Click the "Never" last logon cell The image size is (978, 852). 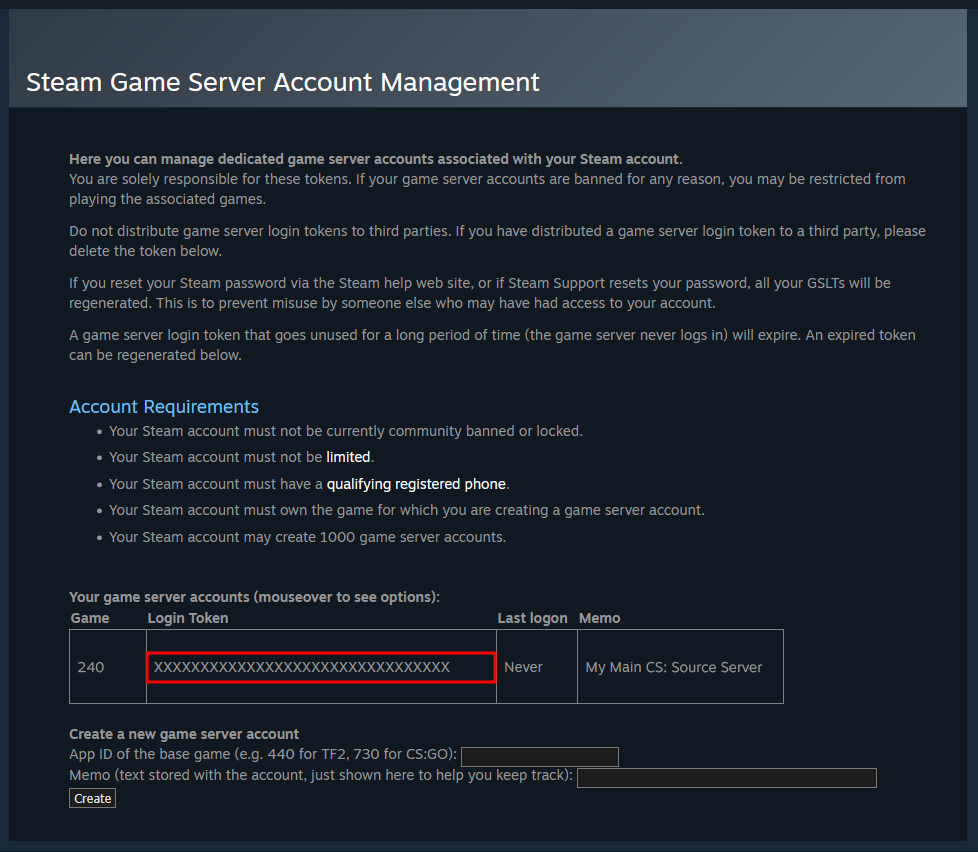pos(523,667)
